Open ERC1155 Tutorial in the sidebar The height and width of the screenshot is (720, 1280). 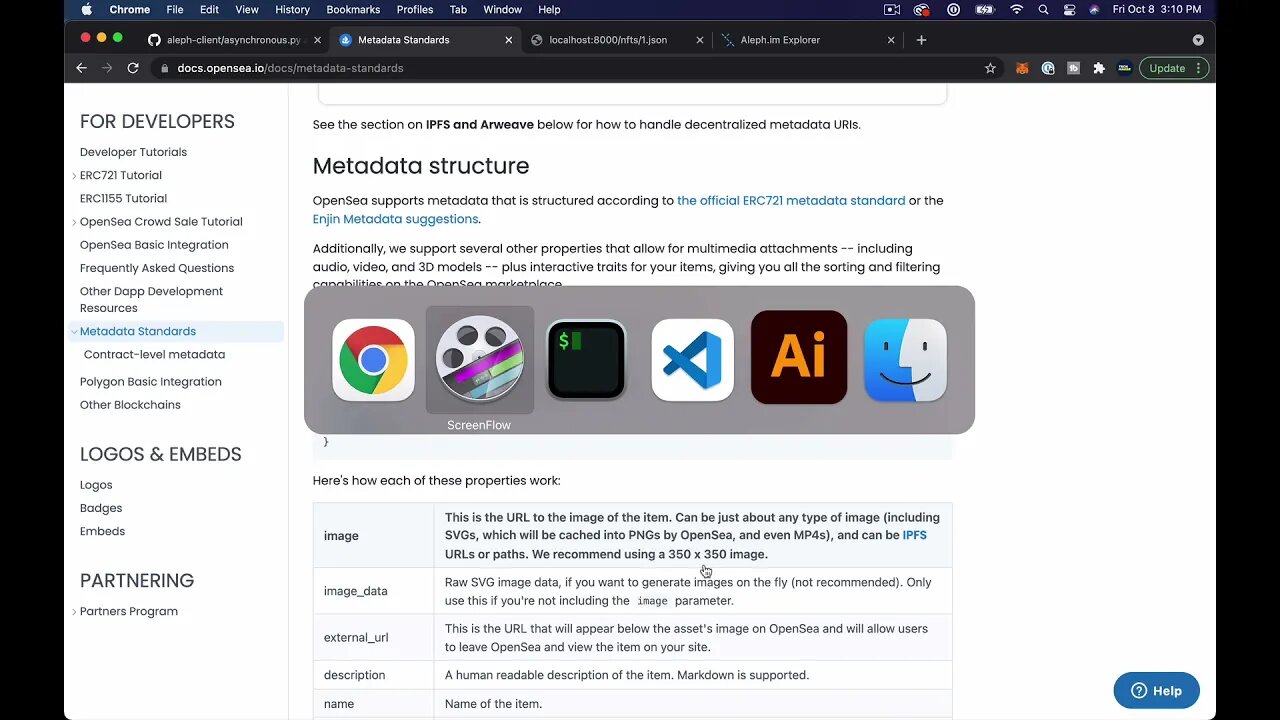(x=123, y=198)
